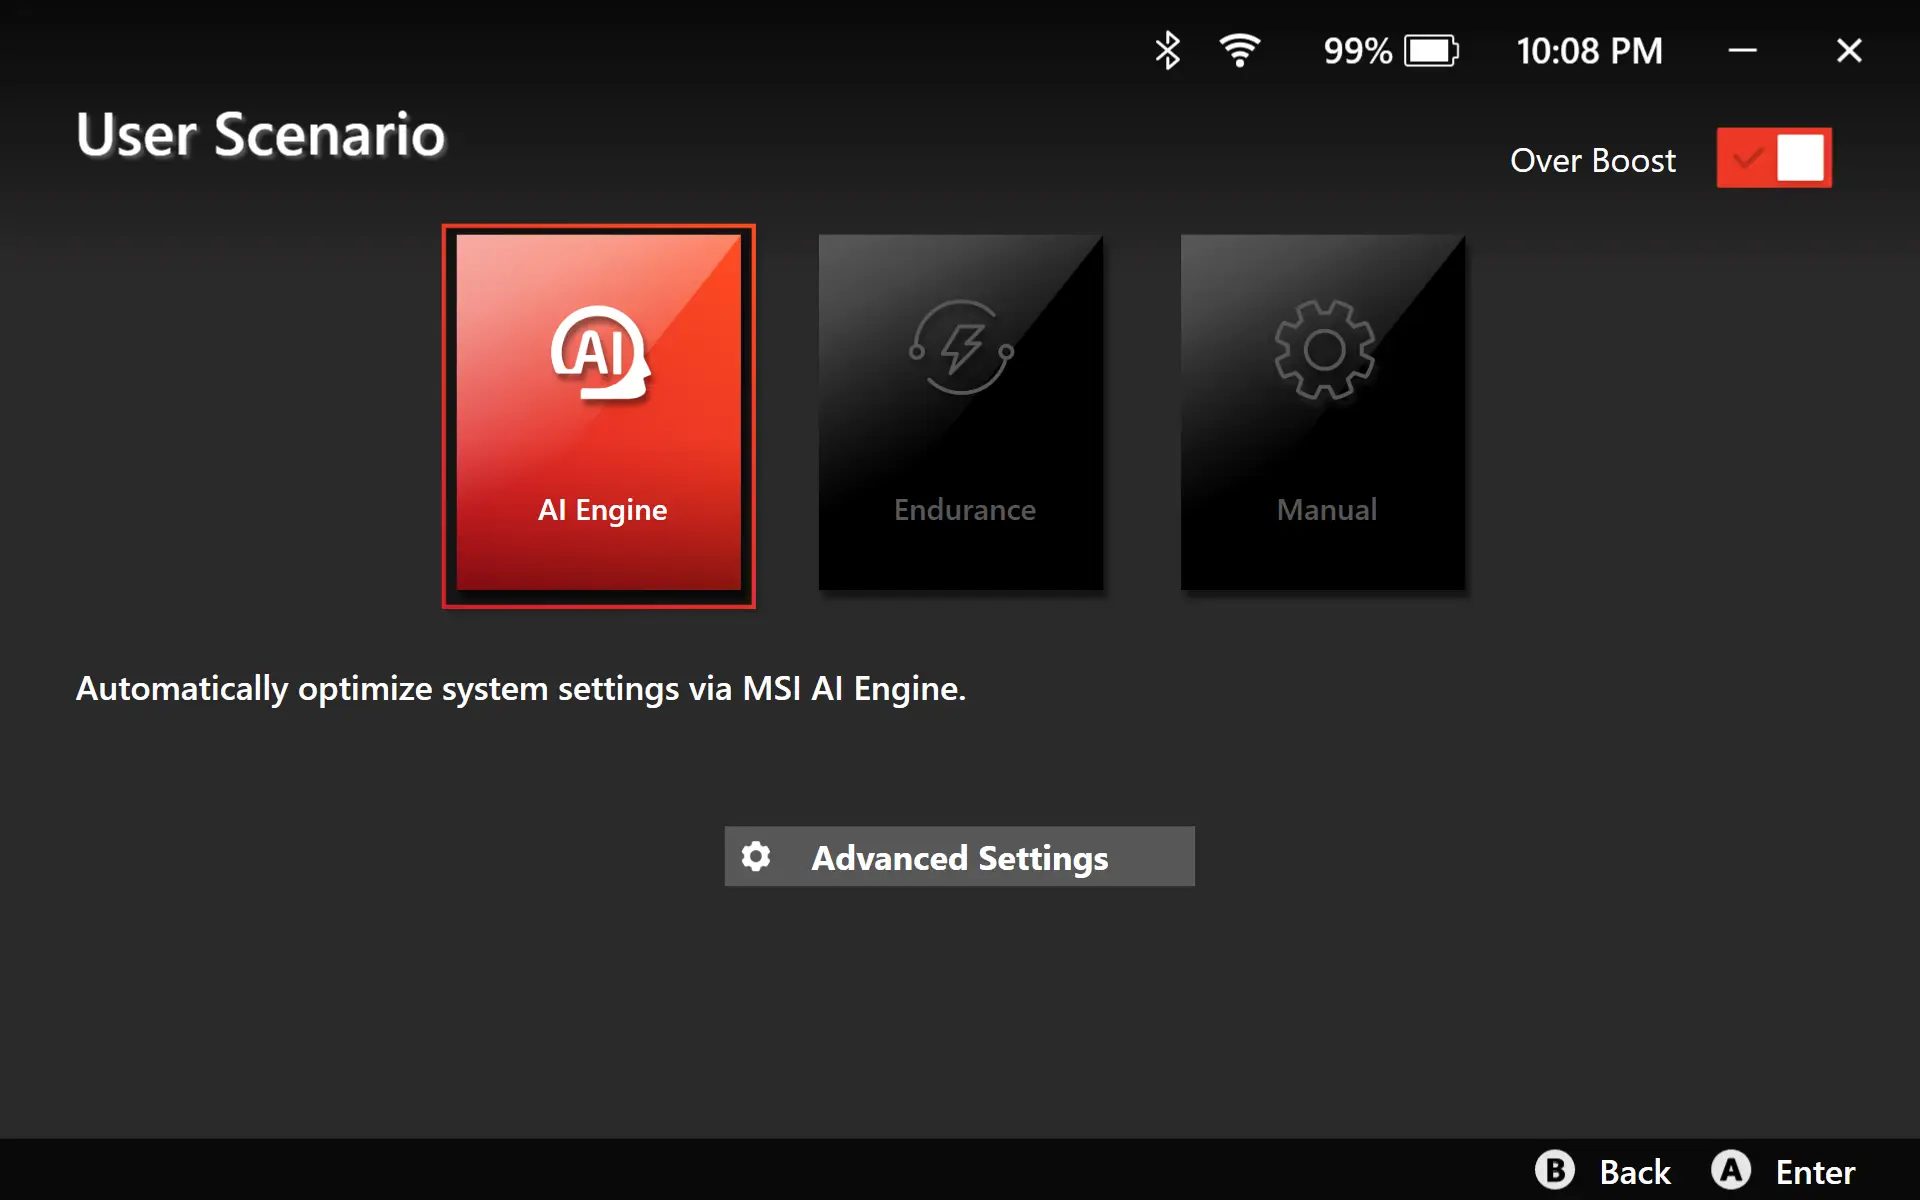
Task: Close the User Scenario window
Action: (1849, 50)
